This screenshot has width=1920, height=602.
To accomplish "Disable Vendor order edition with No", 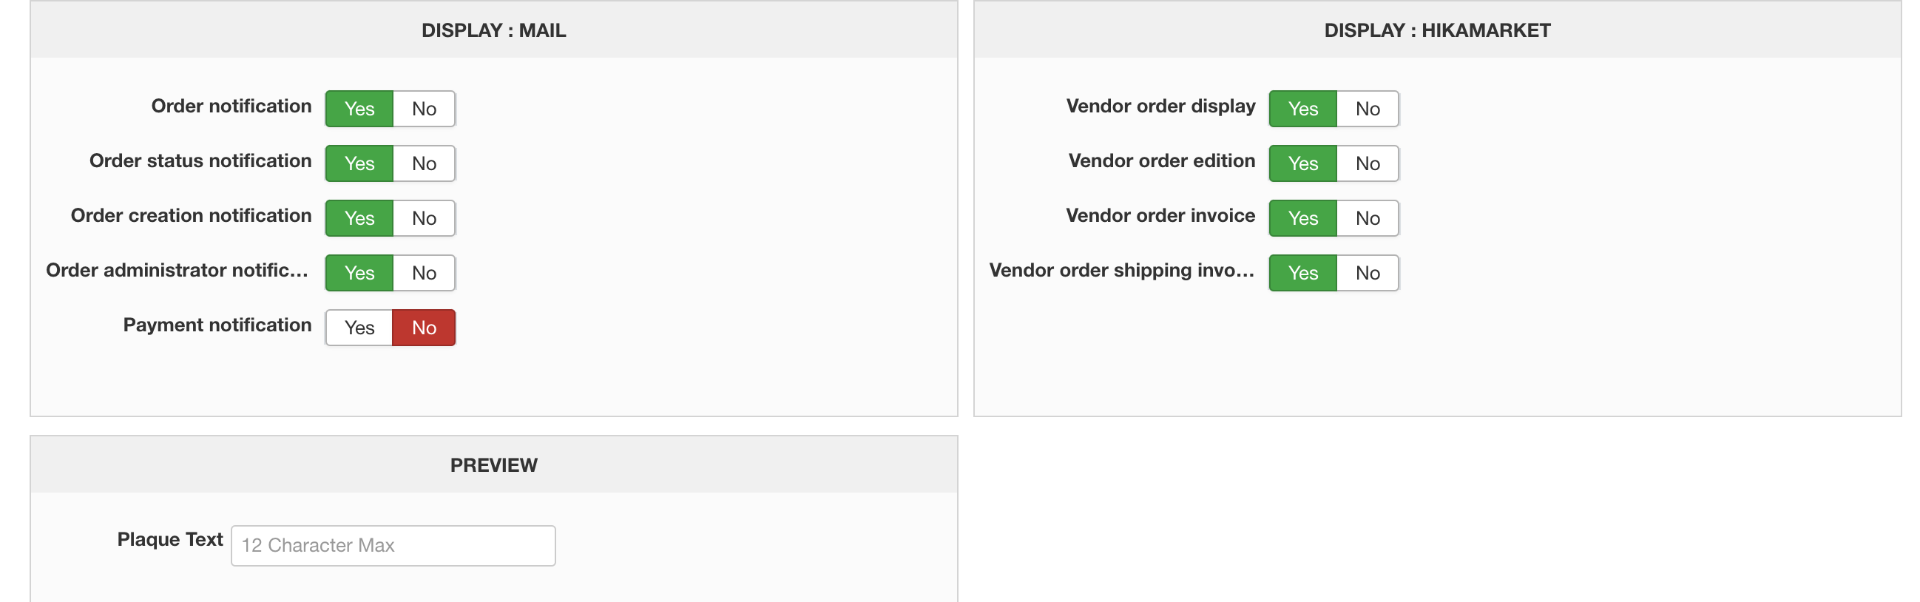I will [x=1367, y=164].
